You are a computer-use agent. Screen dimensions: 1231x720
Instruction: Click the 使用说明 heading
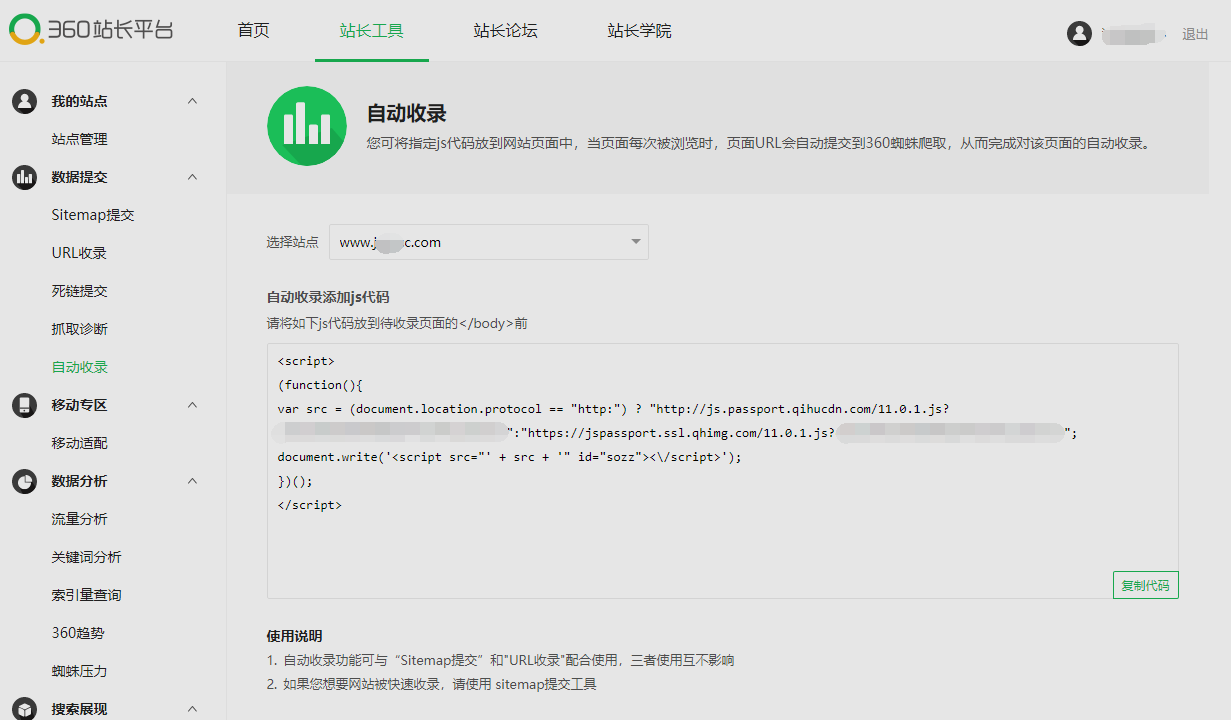tap(294, 636)
